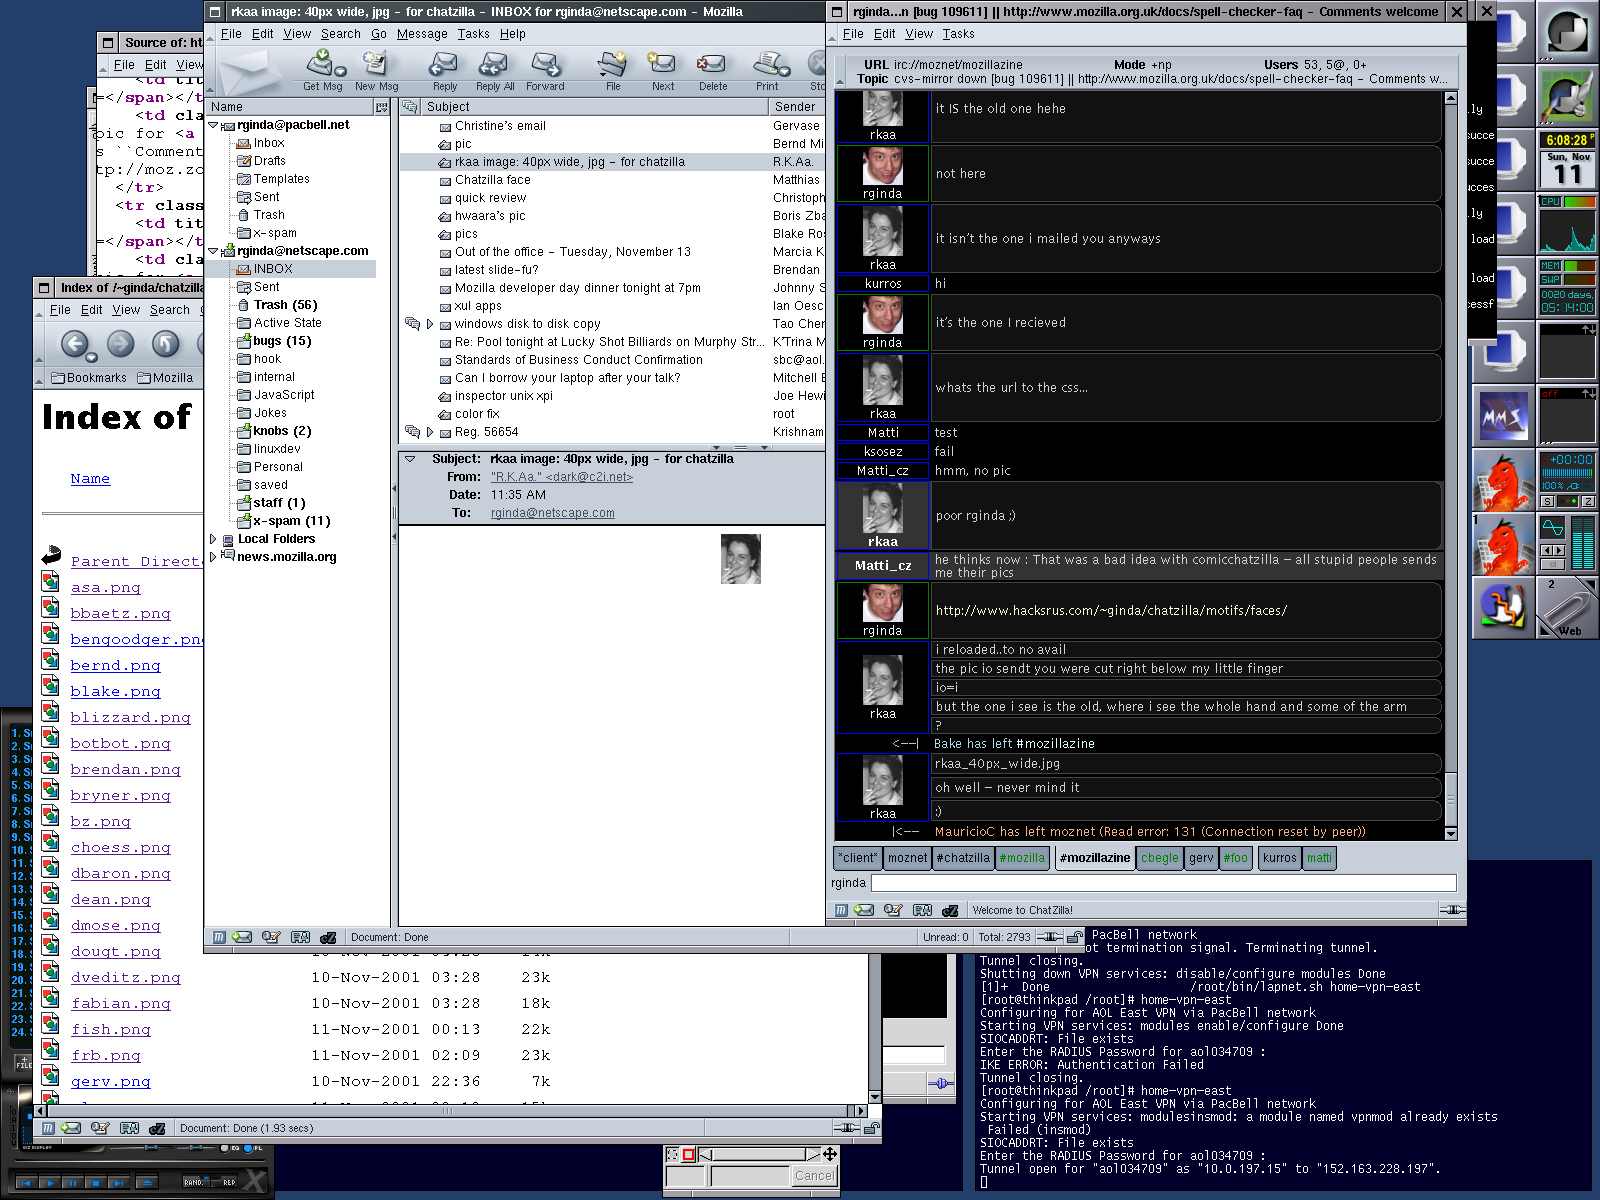1600x1200 pixels.
Task: Click the column picker icon beside Name header
Action: [x=381, y=107]
